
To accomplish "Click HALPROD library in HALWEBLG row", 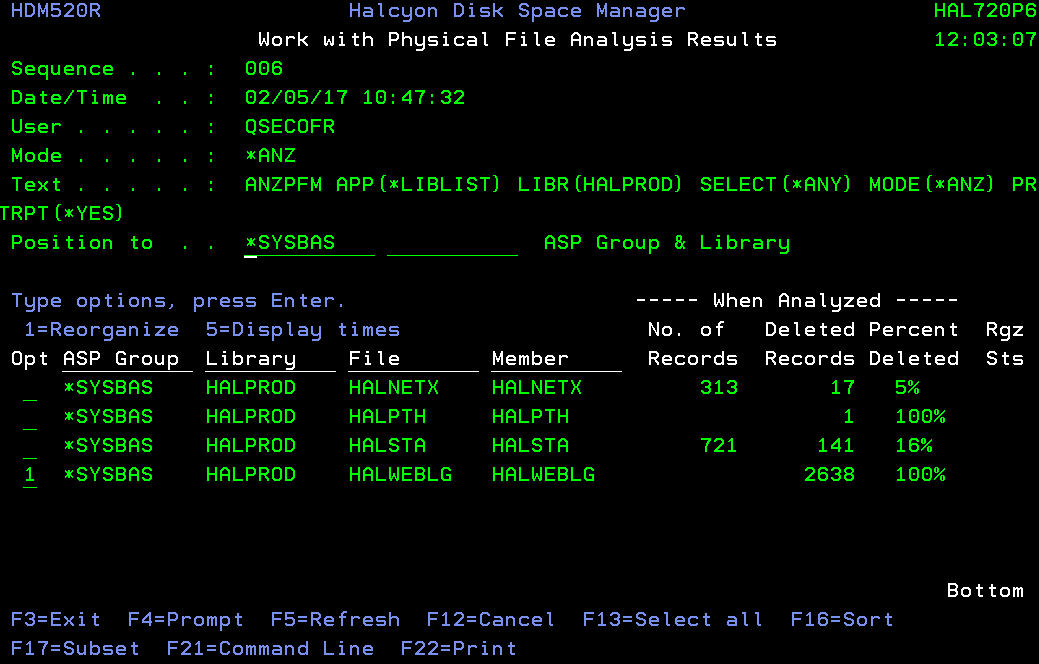I will coord(251,474).
